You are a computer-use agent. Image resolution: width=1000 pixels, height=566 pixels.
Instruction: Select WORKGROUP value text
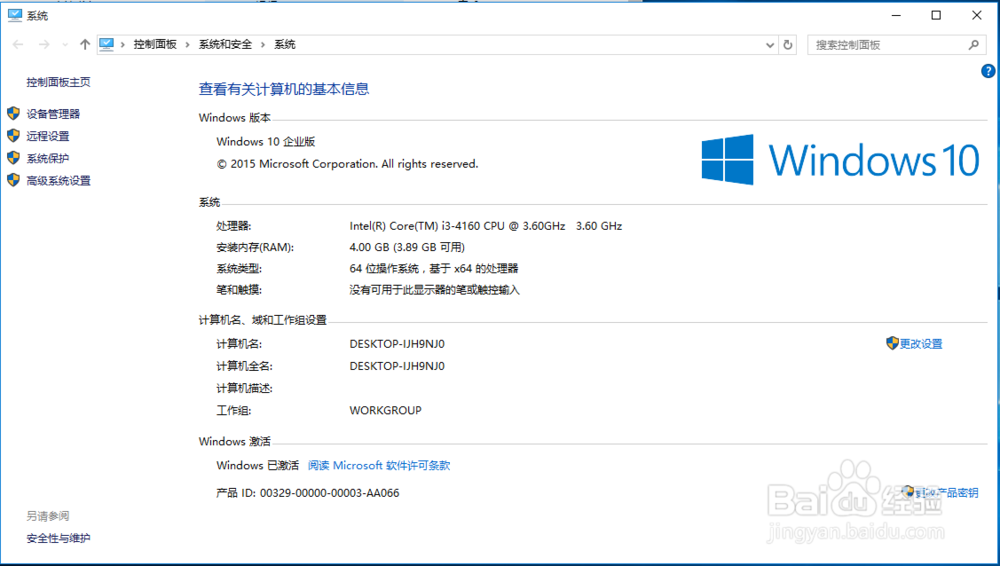385,410
